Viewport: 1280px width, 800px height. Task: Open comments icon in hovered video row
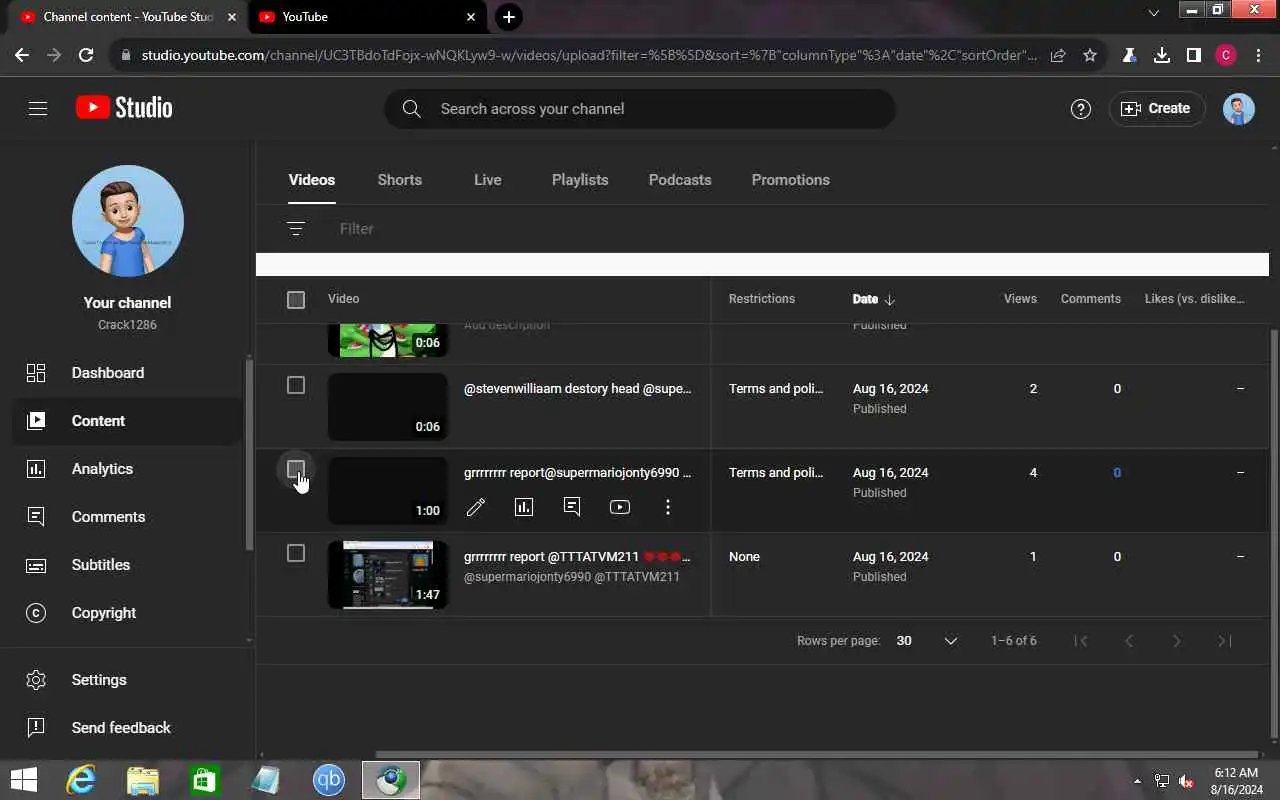point(572,507)
